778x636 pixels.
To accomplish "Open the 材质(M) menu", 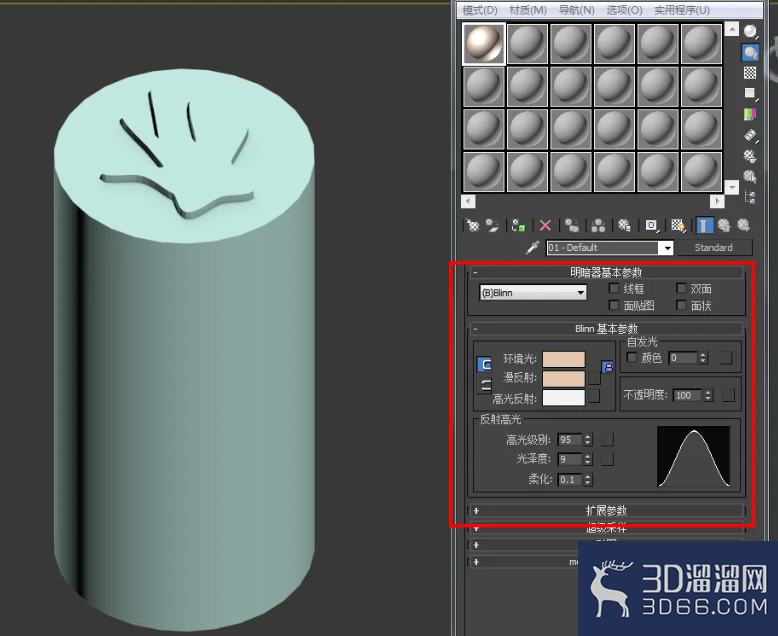I will 528,10.
